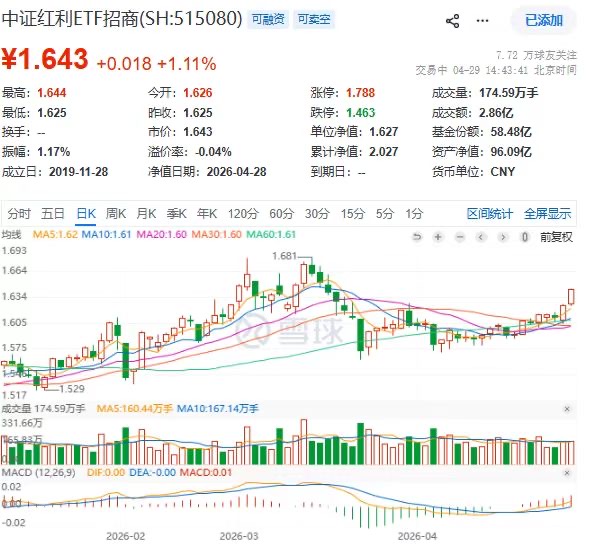Screen dimensions: 595x545
Task: Click the current price ¥1.643
Action: click(x=45, y=59)
